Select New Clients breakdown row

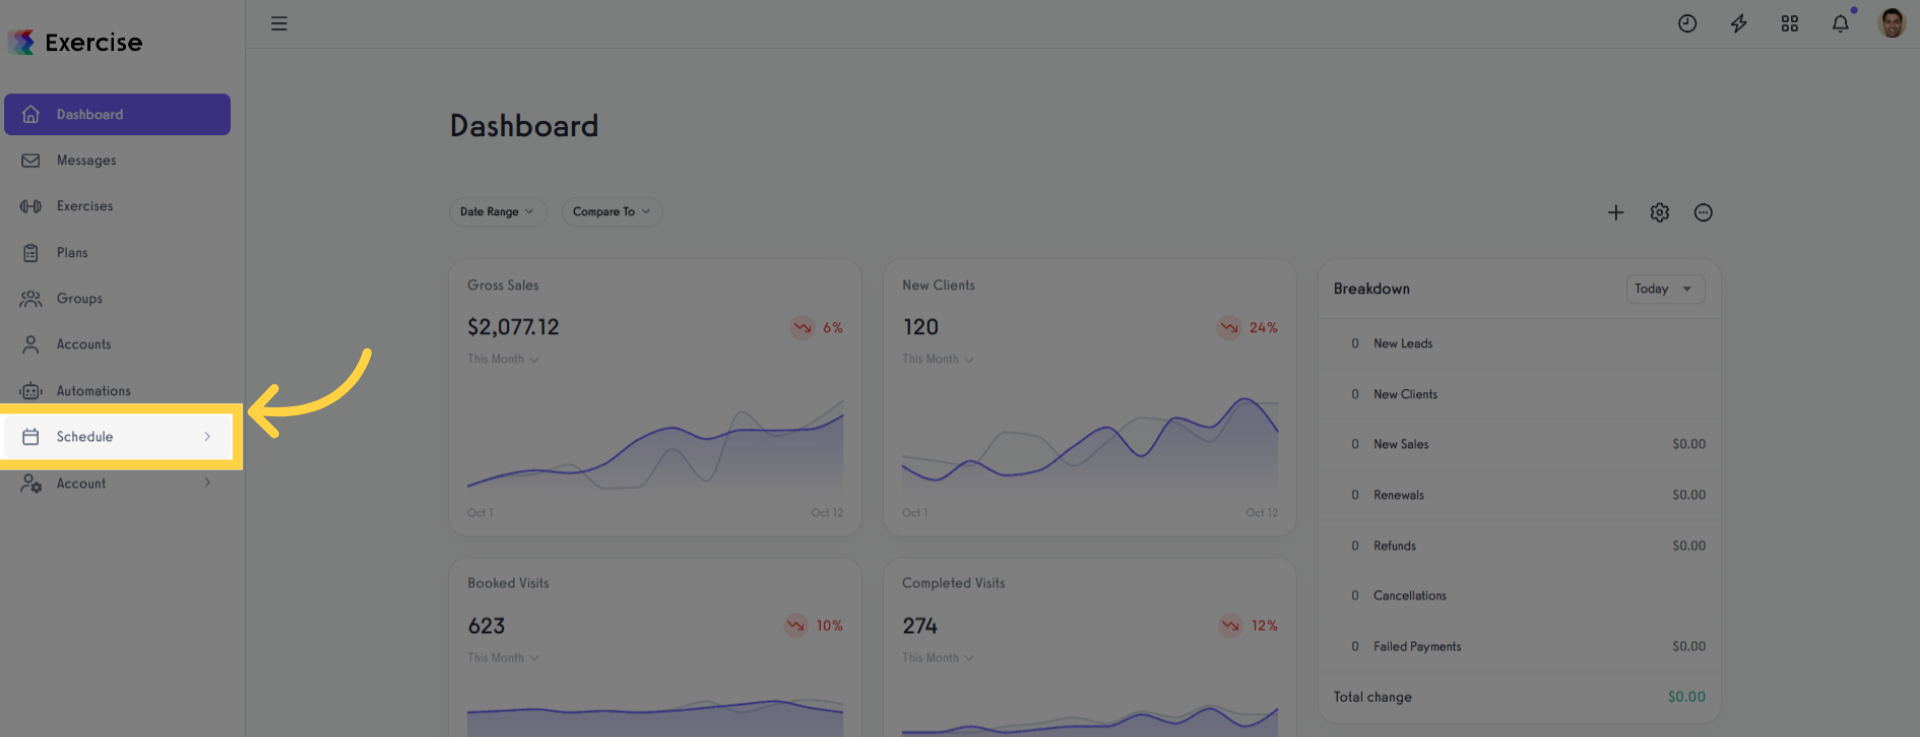[1519, 394]
